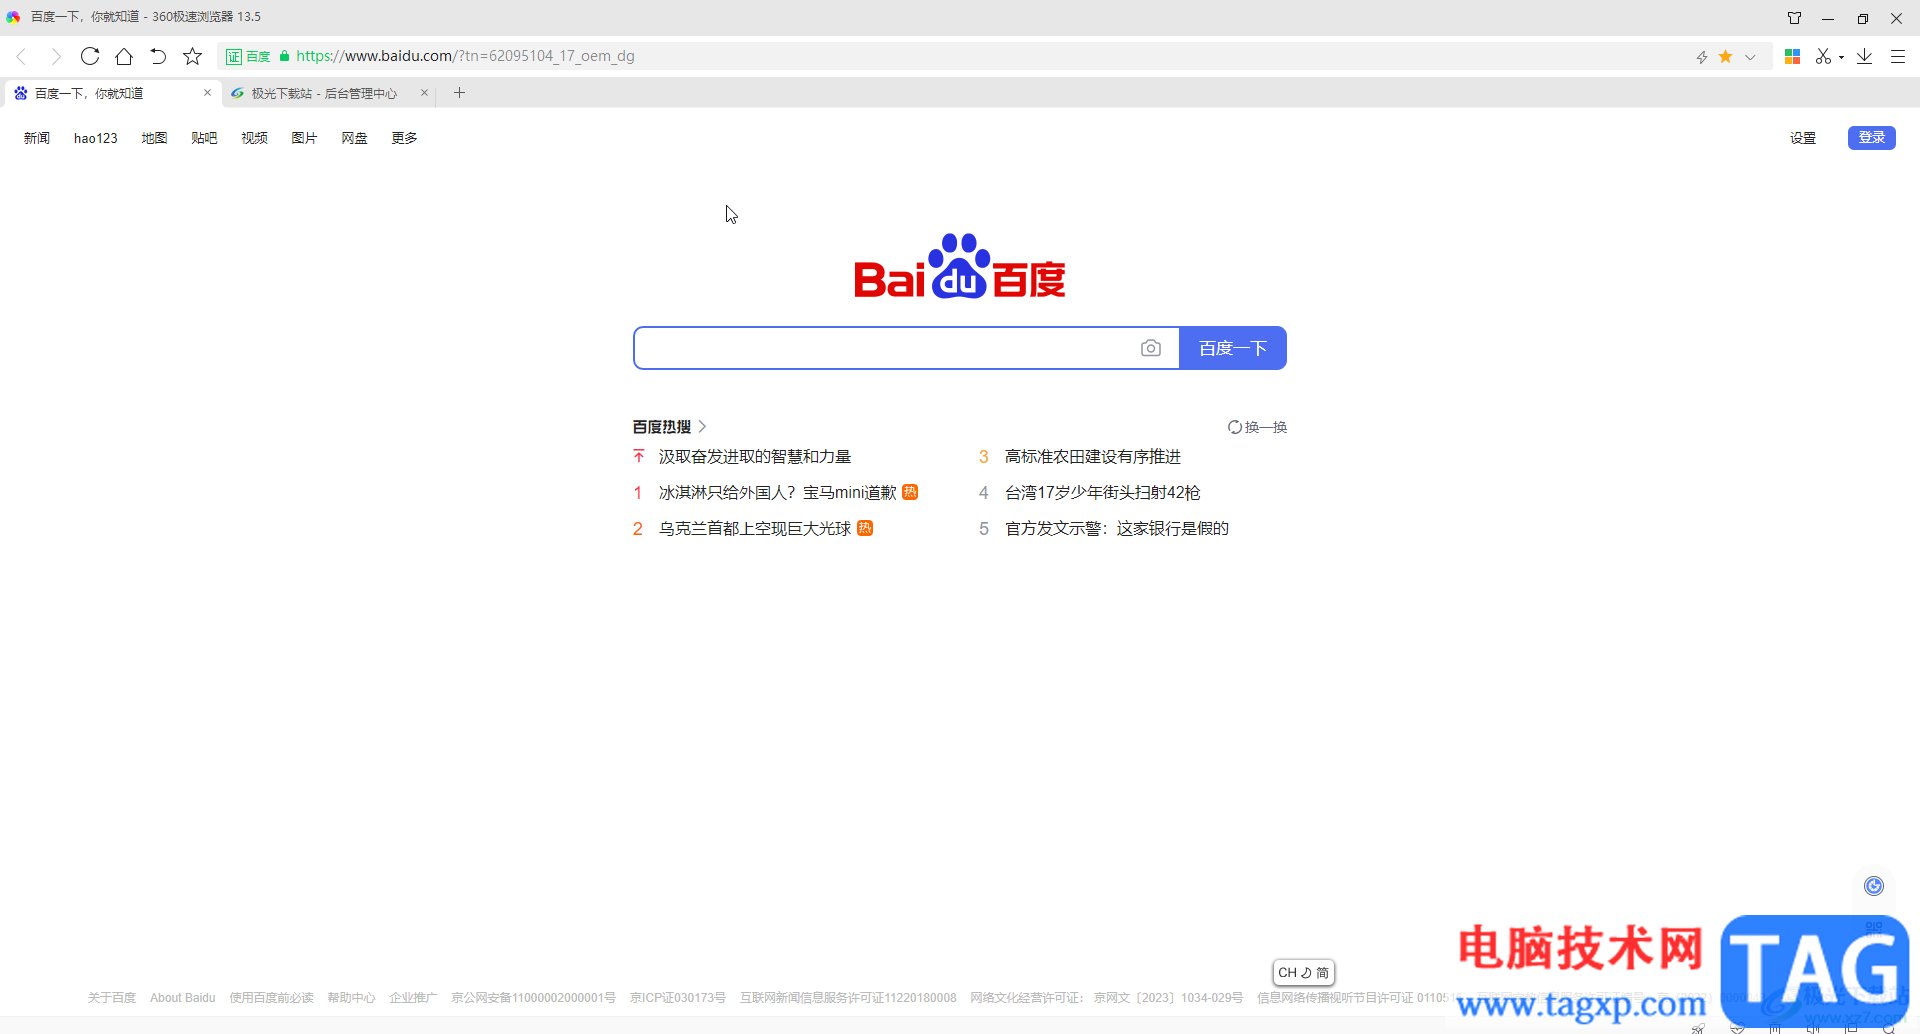Open the home page via house icon

[124, 56]
